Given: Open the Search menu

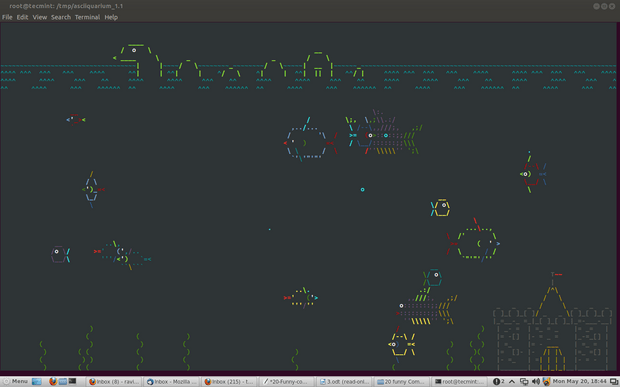Looking at the screenshot, I should pyautogui.click(x=61, y=17).
